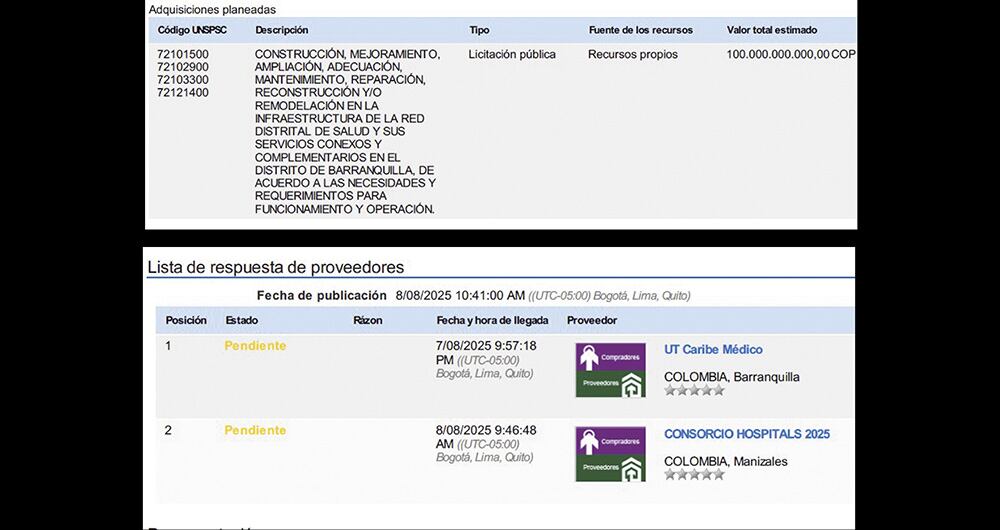Select UNSPSC code 72101500
Screen dimensions: 1000x530
pyautogui.click(x=183, y=54)
